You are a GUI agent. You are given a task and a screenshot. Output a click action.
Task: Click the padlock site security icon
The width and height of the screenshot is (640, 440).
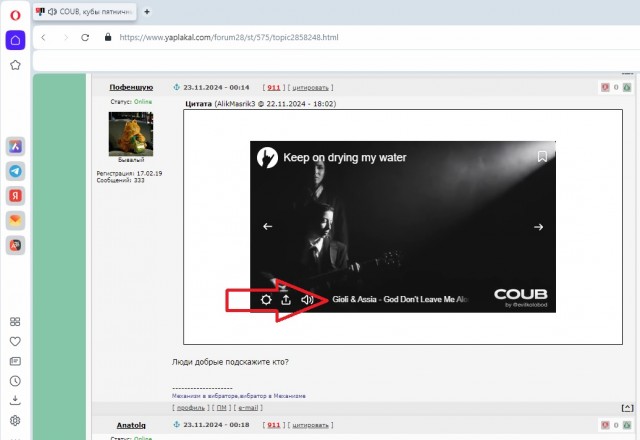(108, 37)
